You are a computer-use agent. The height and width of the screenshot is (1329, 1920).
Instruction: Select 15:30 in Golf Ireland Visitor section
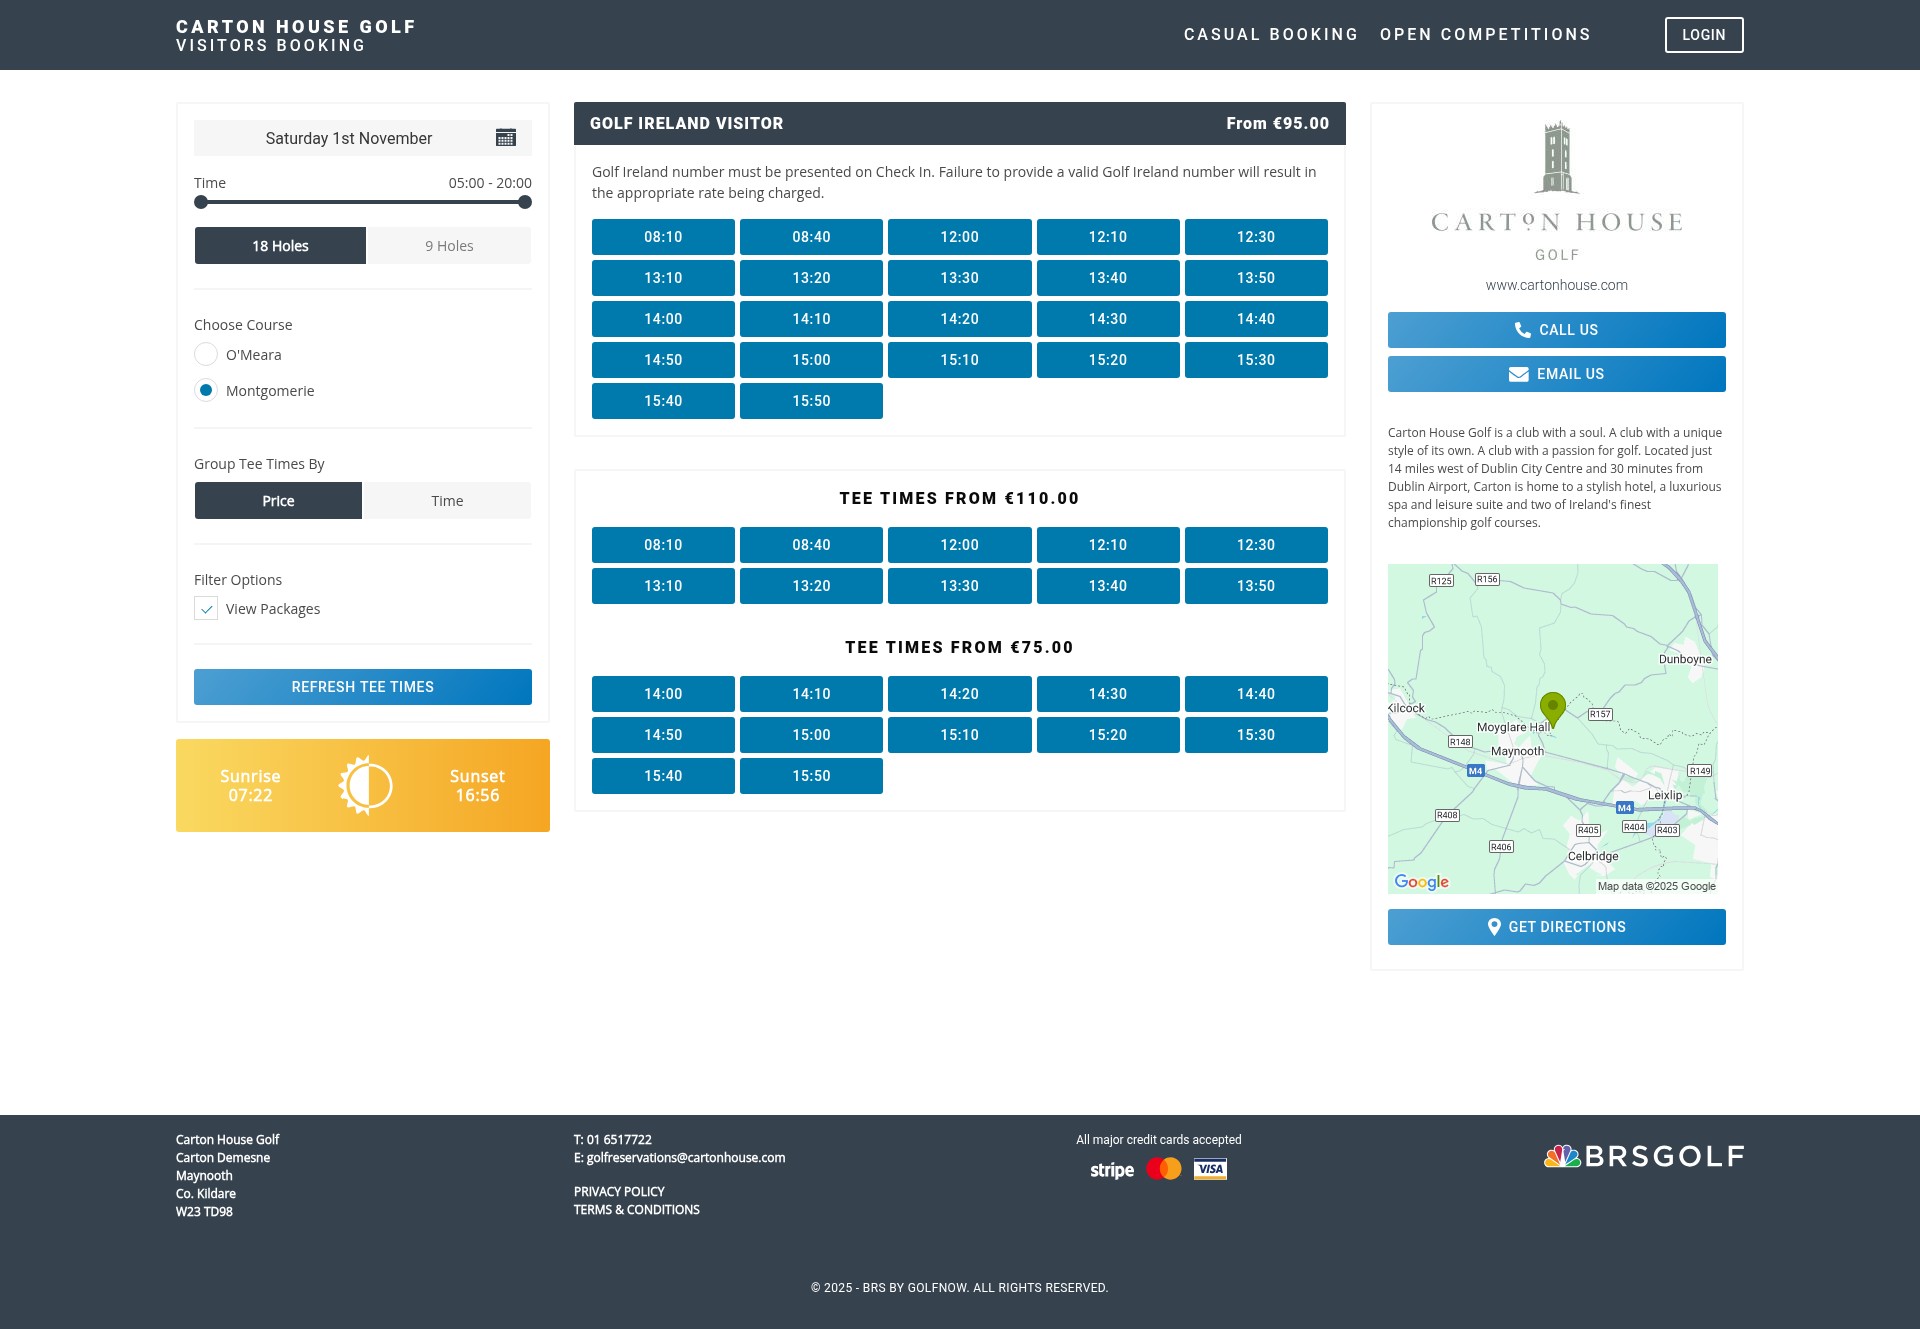pyautogui.click(x=1256, y=360)
